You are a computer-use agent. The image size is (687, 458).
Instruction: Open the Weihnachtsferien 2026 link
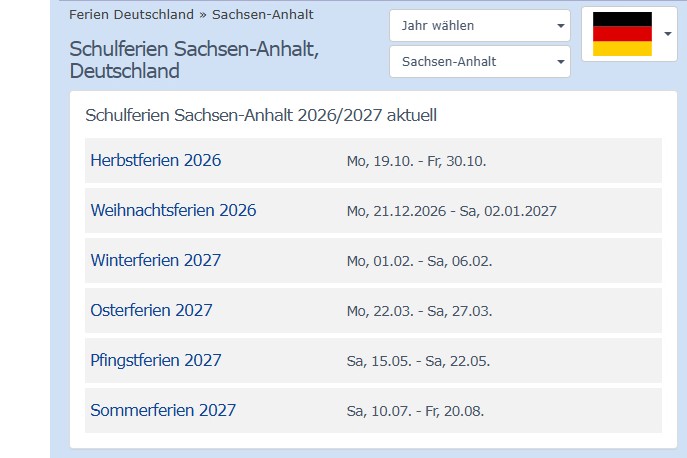pos(174,210)
